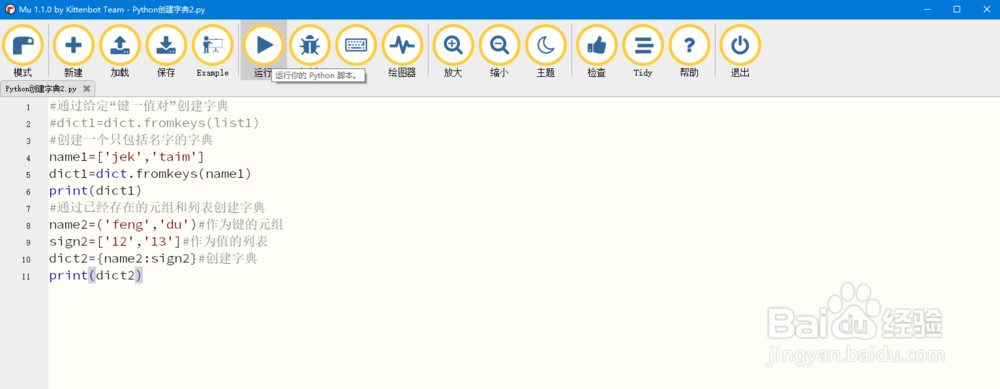1000x389 pixels.
Task: Click line number 11 in gutter
Action: 26,277
